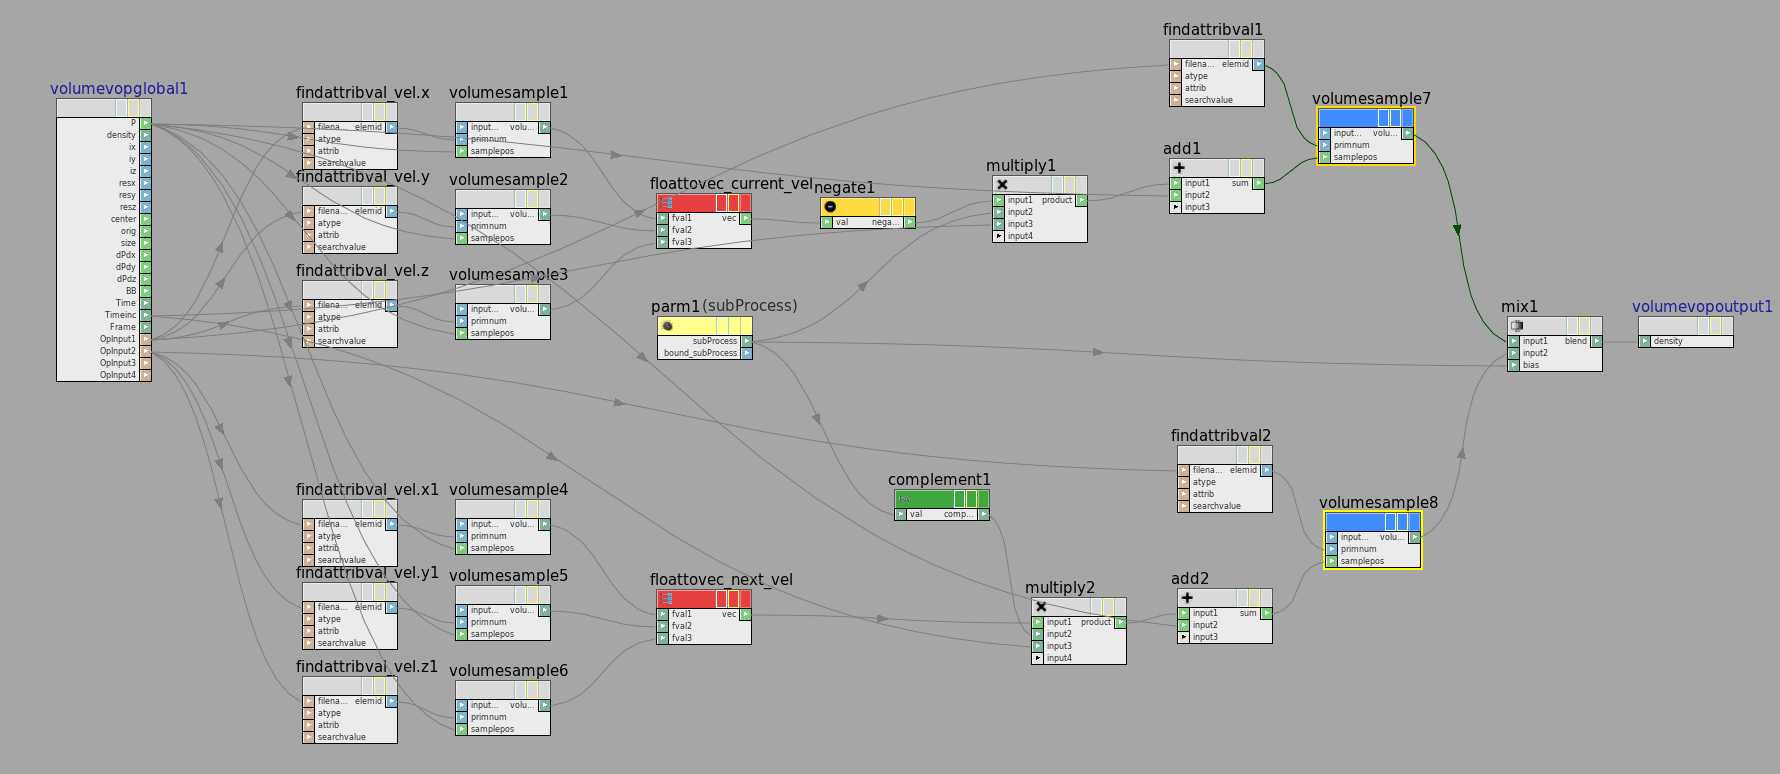Select the floattovec_next_vel node name label
1780x774 pixels.
point(721,580)
